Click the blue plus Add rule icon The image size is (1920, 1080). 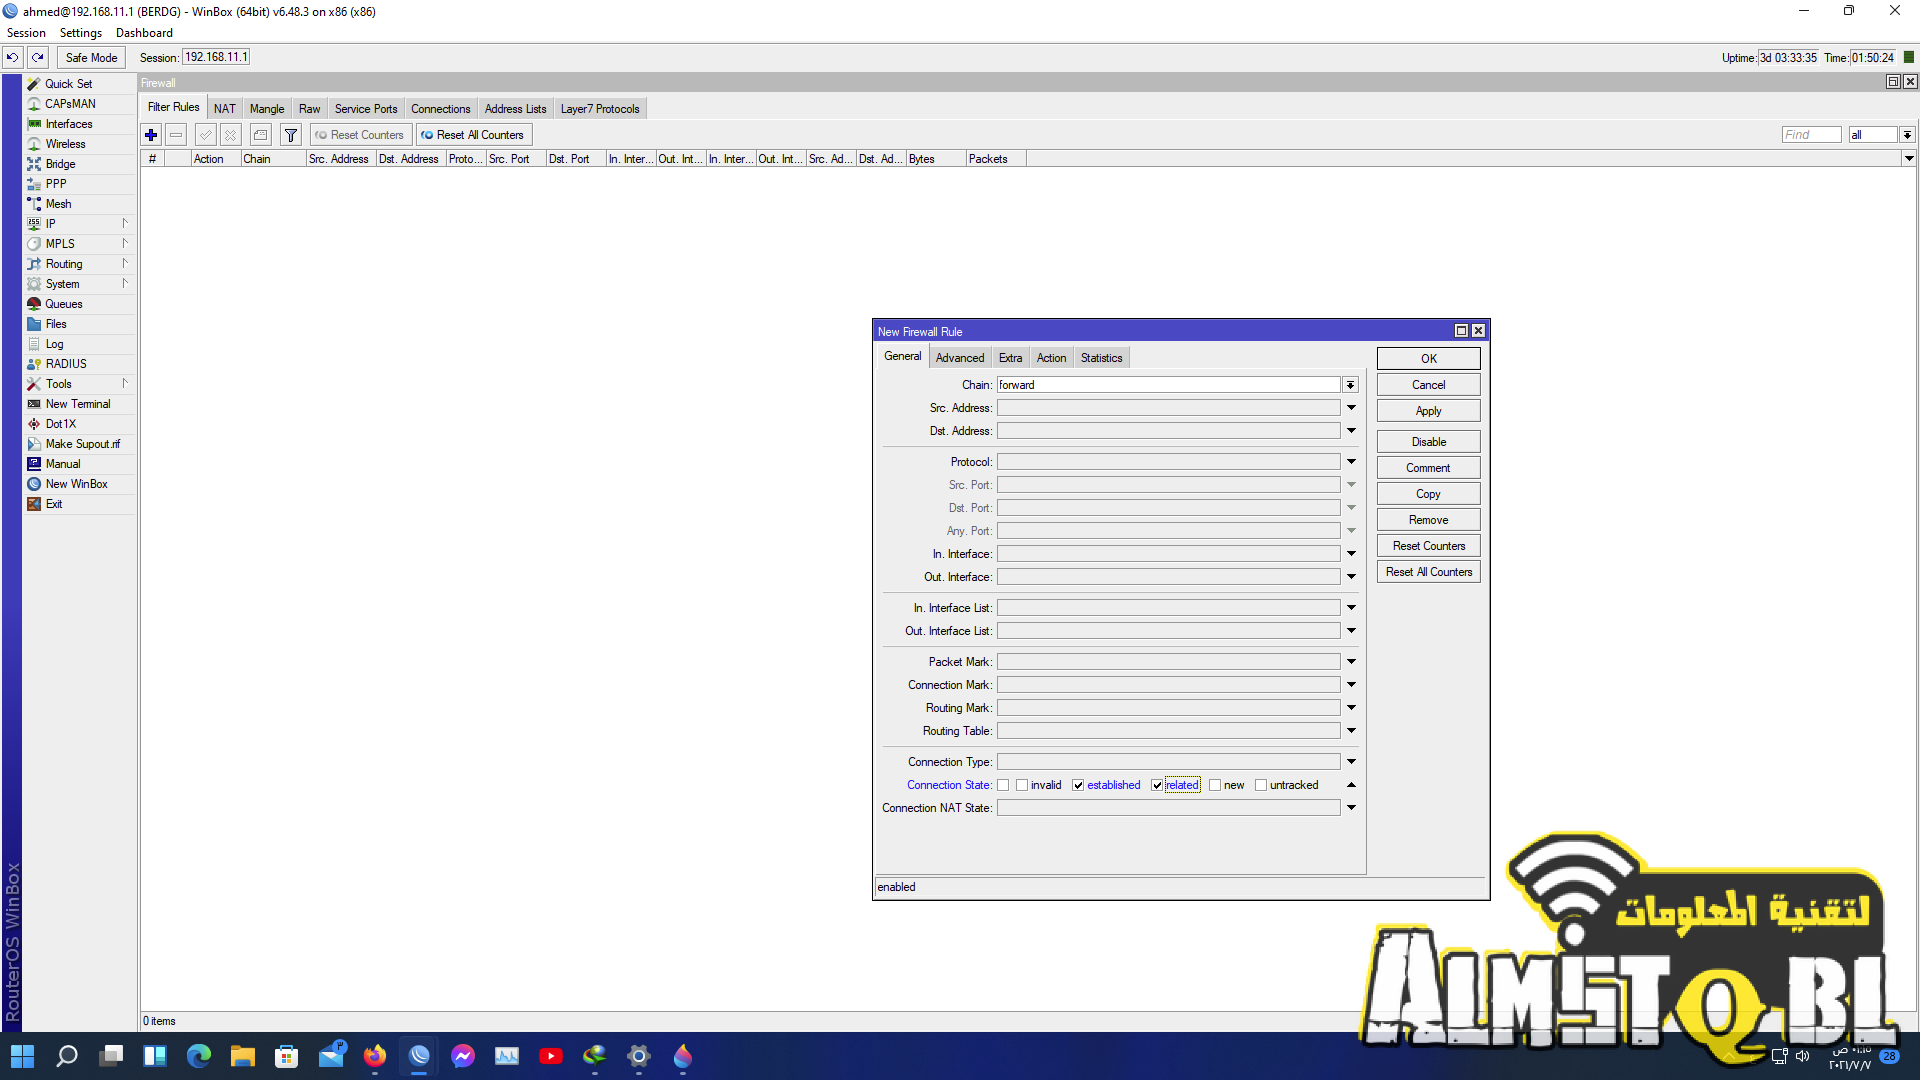click(x=151, y=135)
